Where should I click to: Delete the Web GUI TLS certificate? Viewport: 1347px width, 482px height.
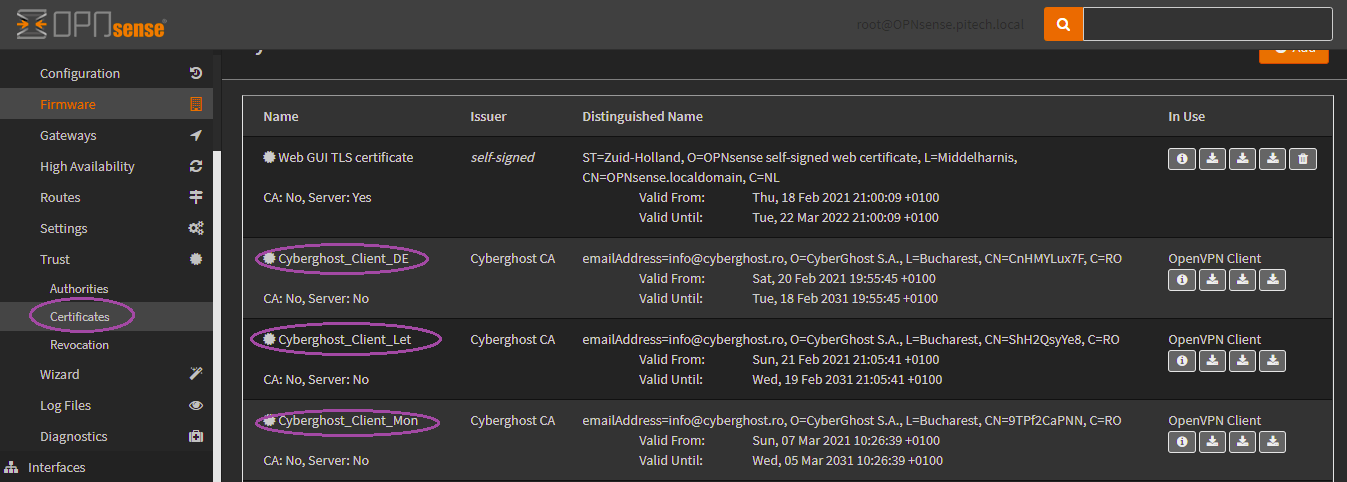click(1303, 159)
